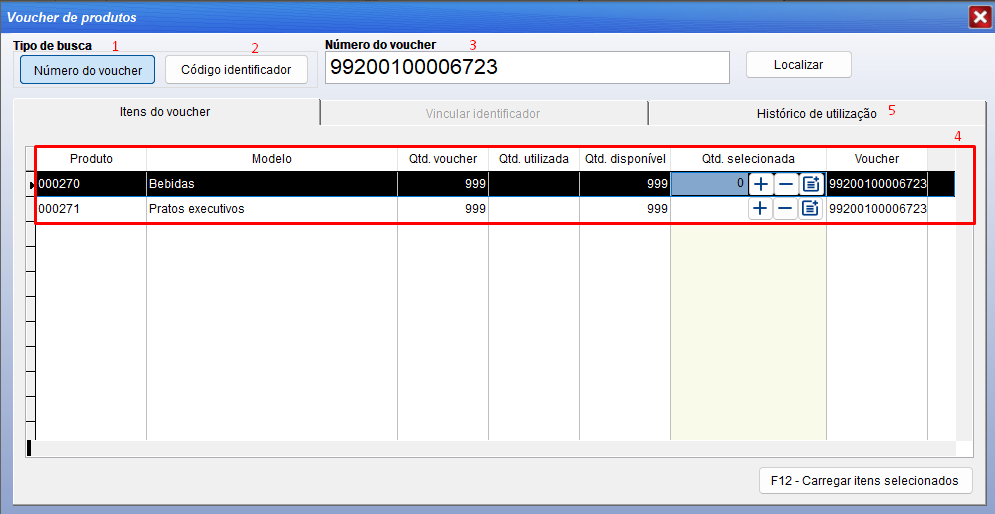Select Código identificador search type

point(236,70)
